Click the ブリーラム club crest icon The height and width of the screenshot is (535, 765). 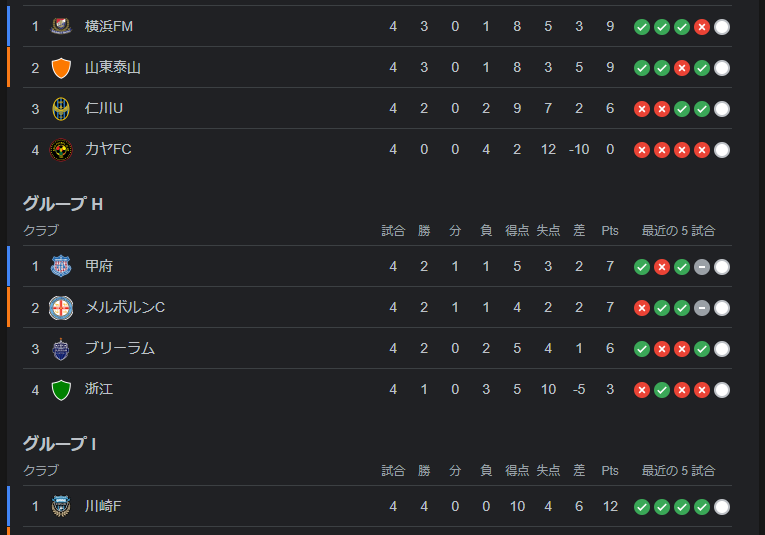pyautogui.click(x=61, y=349)
